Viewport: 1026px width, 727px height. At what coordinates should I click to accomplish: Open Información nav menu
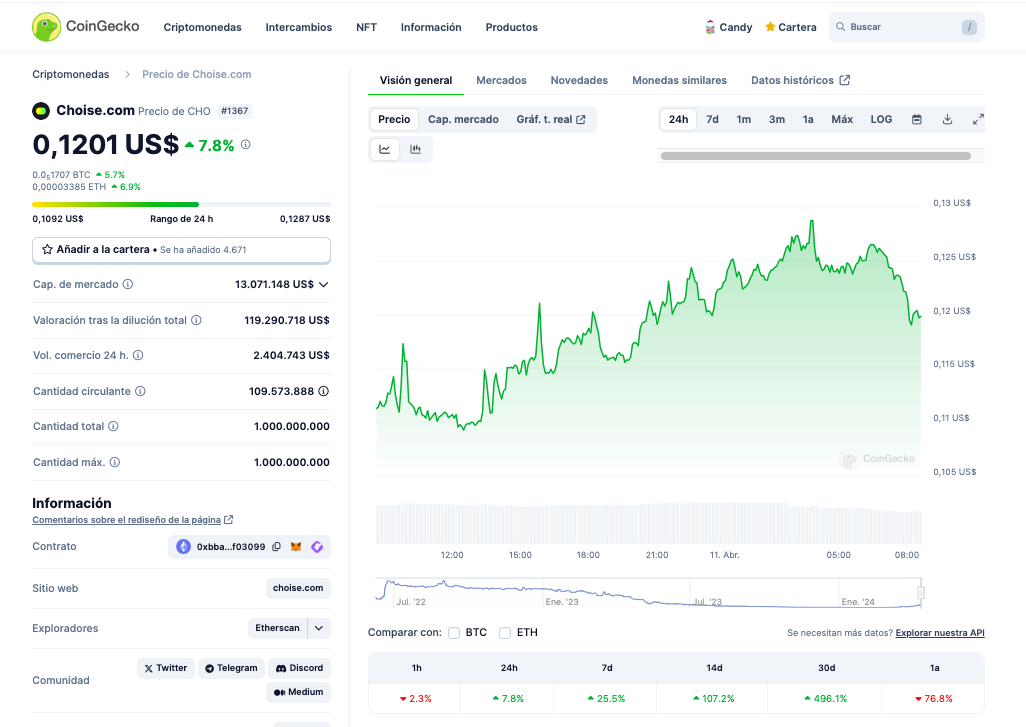[431, 27]
